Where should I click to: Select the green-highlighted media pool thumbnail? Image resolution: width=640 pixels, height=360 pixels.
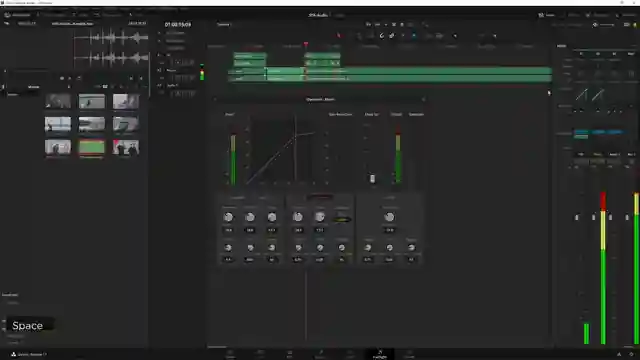pos(91,147)
